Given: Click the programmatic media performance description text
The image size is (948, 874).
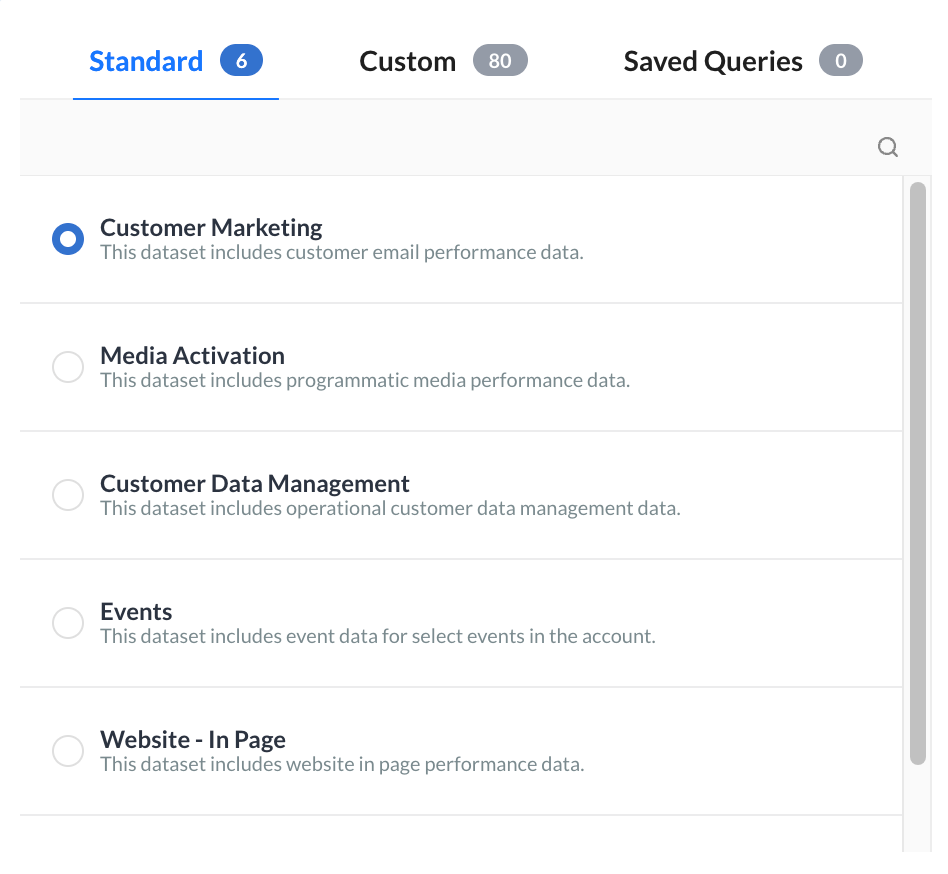Looking at the screenshot, I should click(364, 381).
